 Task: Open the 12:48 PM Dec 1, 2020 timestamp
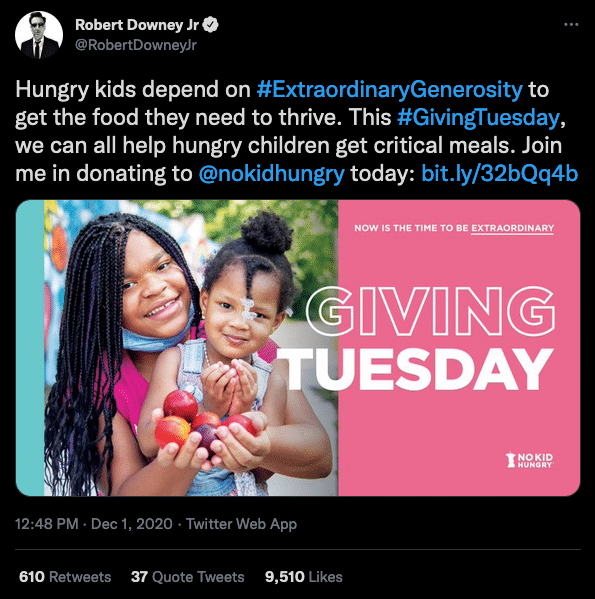[94, 524]
